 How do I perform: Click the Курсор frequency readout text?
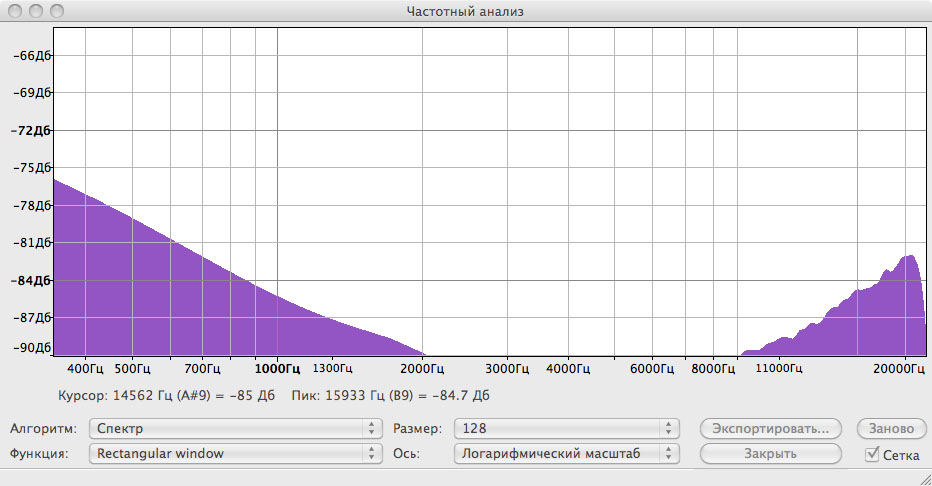click(x=166, y=395)
